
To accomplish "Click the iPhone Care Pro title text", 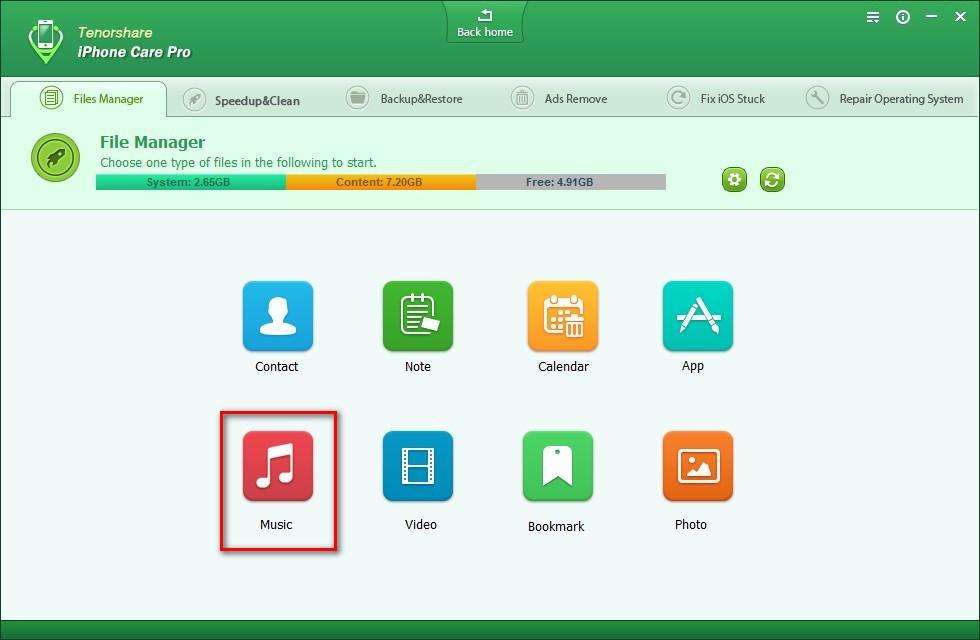I will [x=134, y=52].
